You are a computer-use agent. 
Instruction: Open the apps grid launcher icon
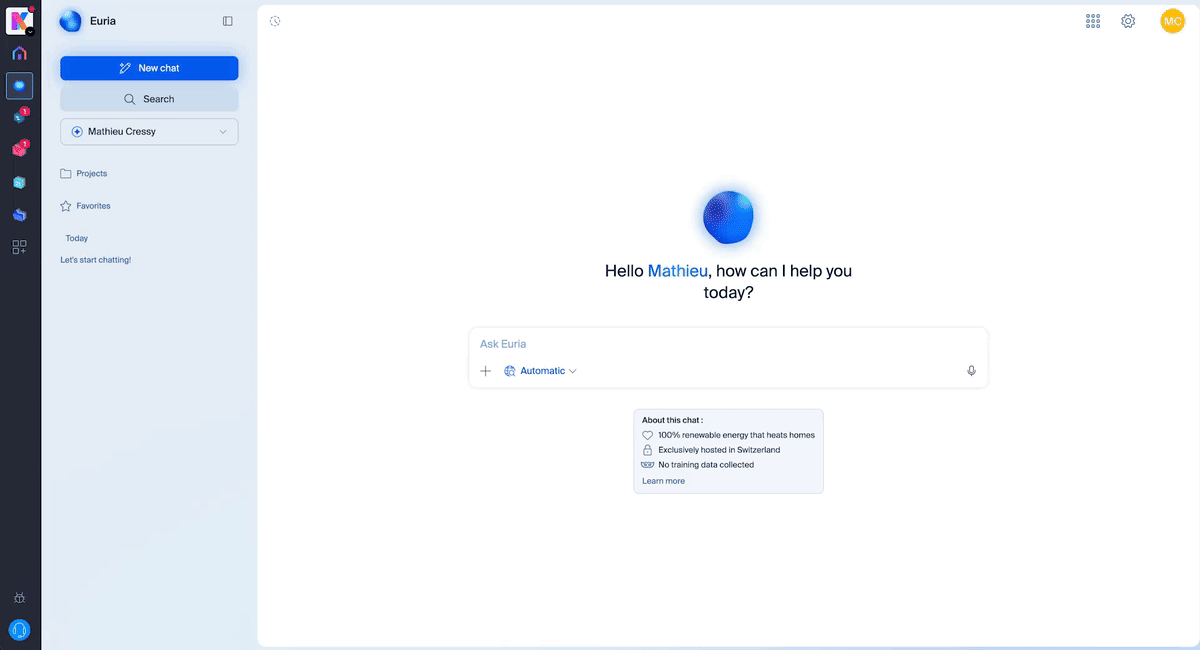pyautogui.click(x=1093, y=21)
